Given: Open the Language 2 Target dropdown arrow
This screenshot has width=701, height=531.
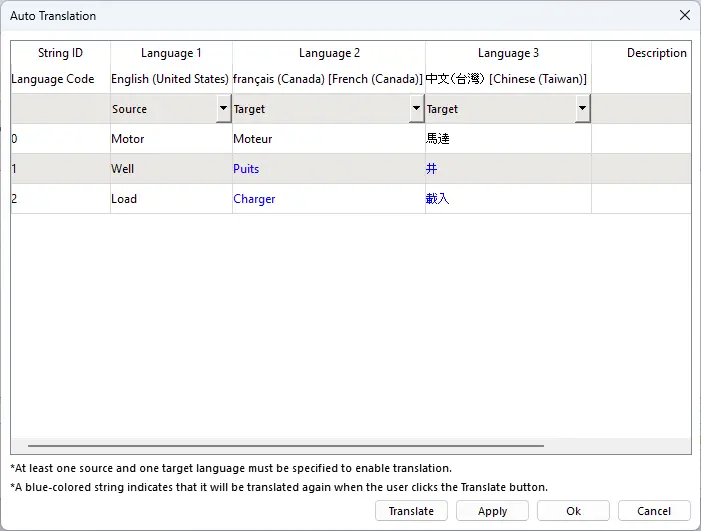Looking at the screenshot, I should coord(416,109).
